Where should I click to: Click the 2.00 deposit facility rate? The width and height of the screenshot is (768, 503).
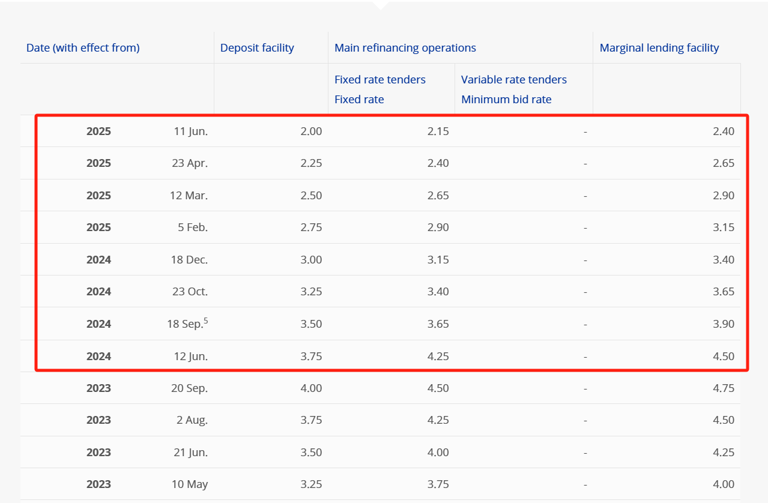(311, 132)
